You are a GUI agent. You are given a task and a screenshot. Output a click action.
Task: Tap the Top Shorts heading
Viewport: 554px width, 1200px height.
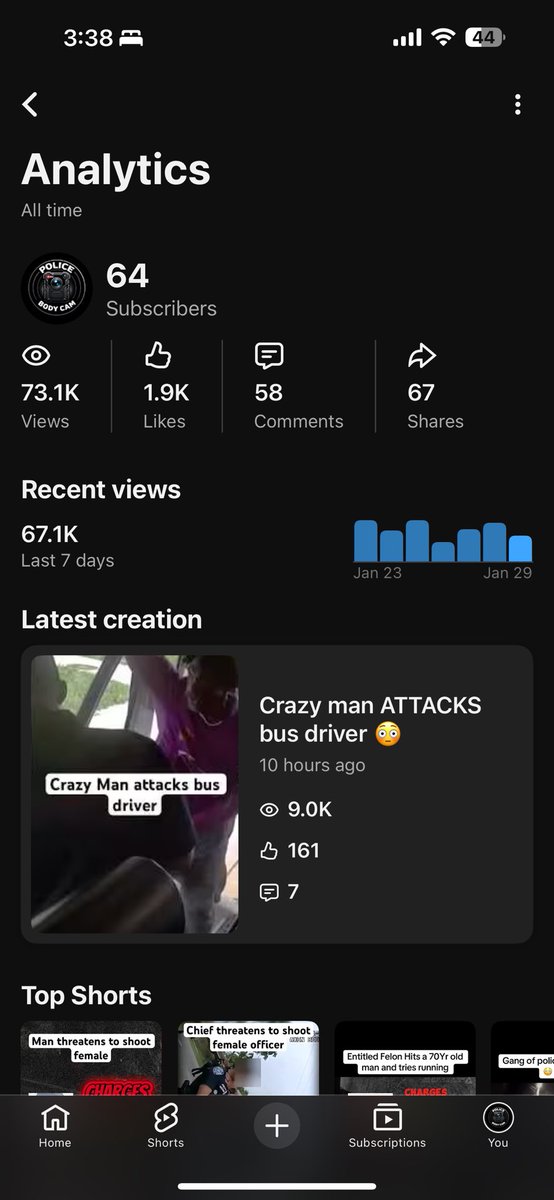click(x=86, y=995)
